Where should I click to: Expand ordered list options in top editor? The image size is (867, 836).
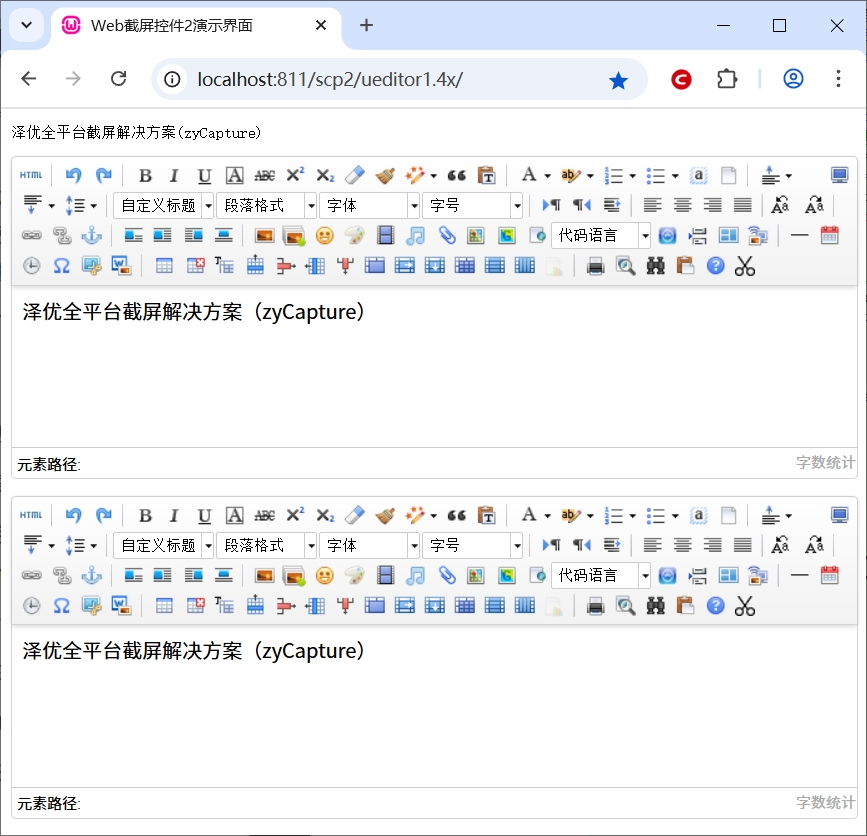[633, 176]
